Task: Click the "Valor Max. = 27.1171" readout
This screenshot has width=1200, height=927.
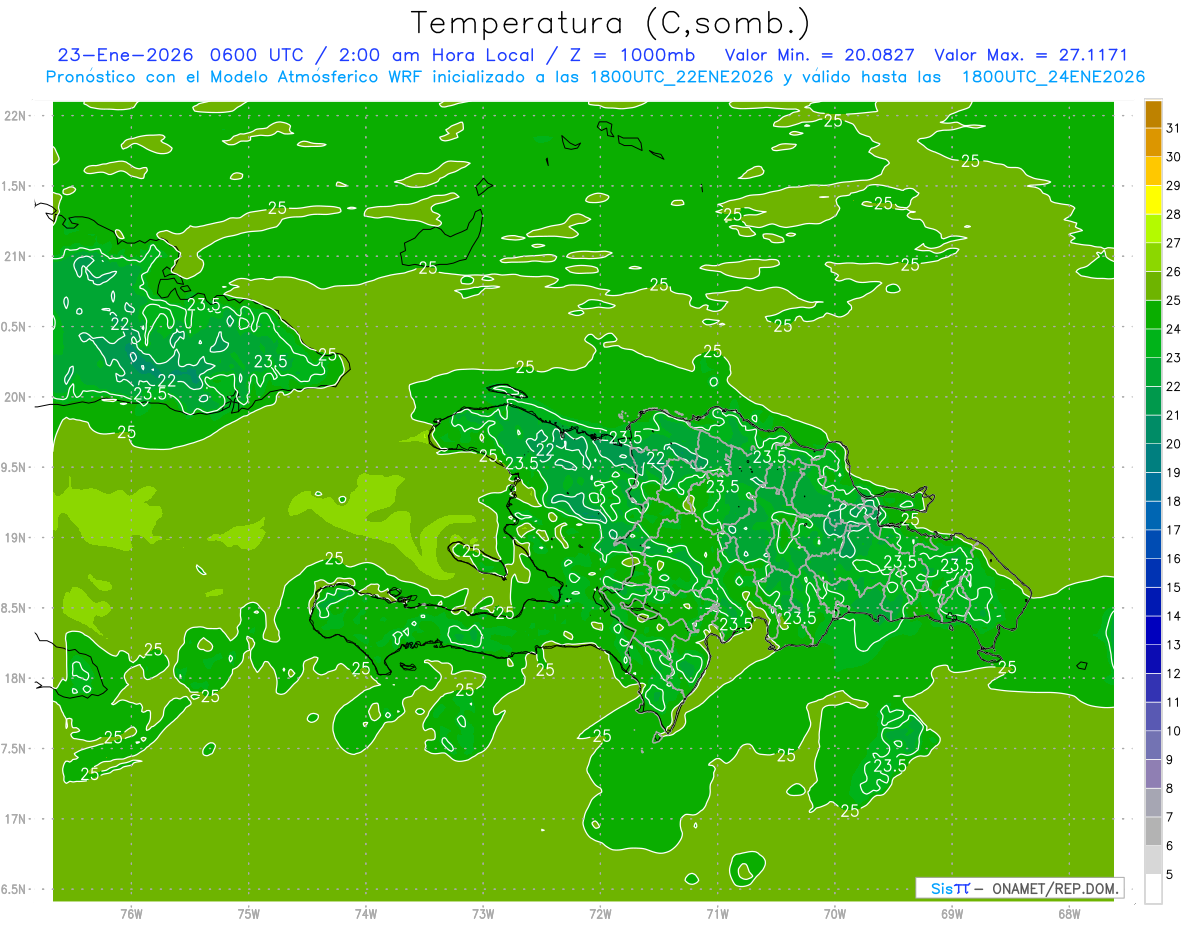Action: pyautogui.click(x=1030, y=55)
